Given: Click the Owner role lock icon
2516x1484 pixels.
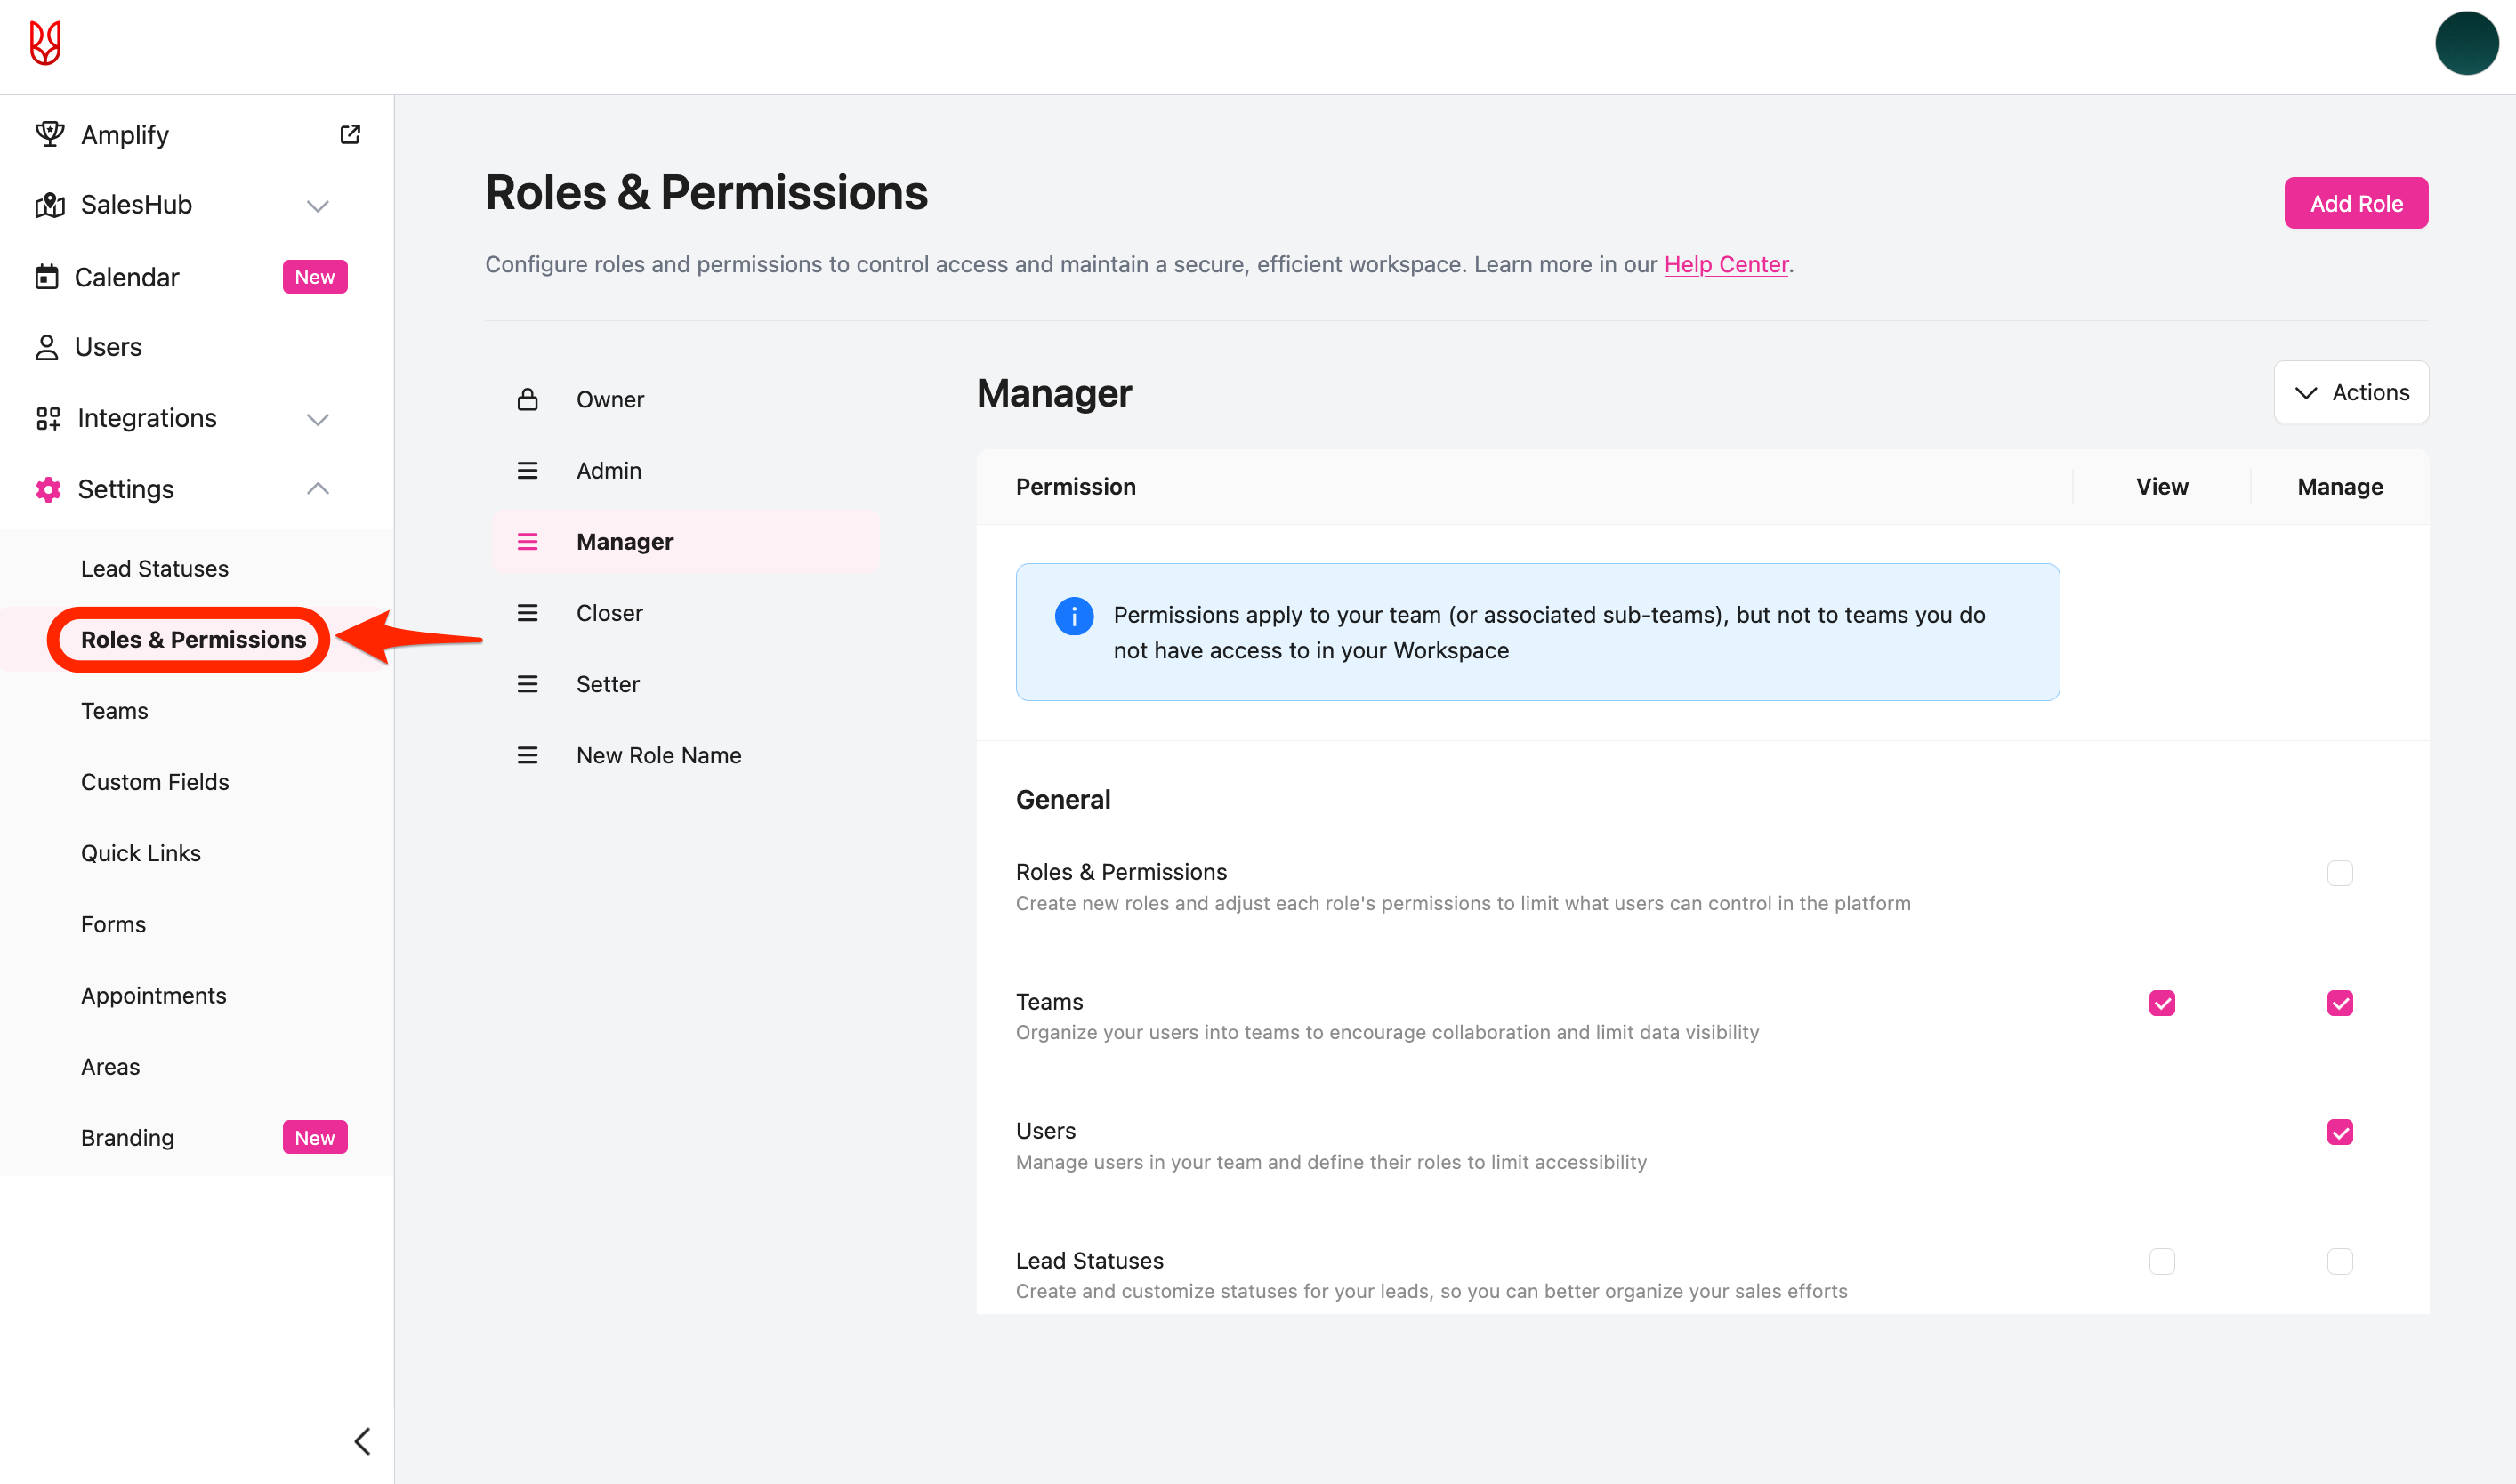Looking at the screenshot, I should pos(527,399).
